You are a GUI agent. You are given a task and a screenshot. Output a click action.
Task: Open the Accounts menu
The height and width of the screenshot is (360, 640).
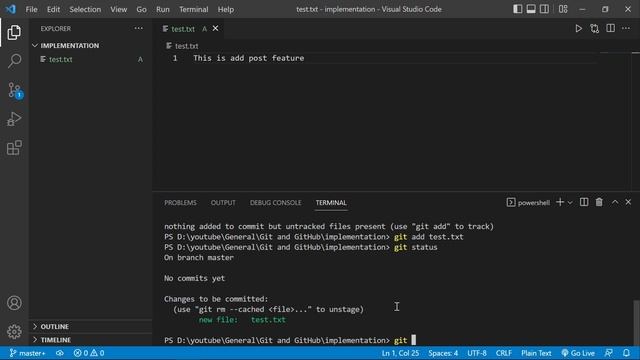[x=14, y=303]
